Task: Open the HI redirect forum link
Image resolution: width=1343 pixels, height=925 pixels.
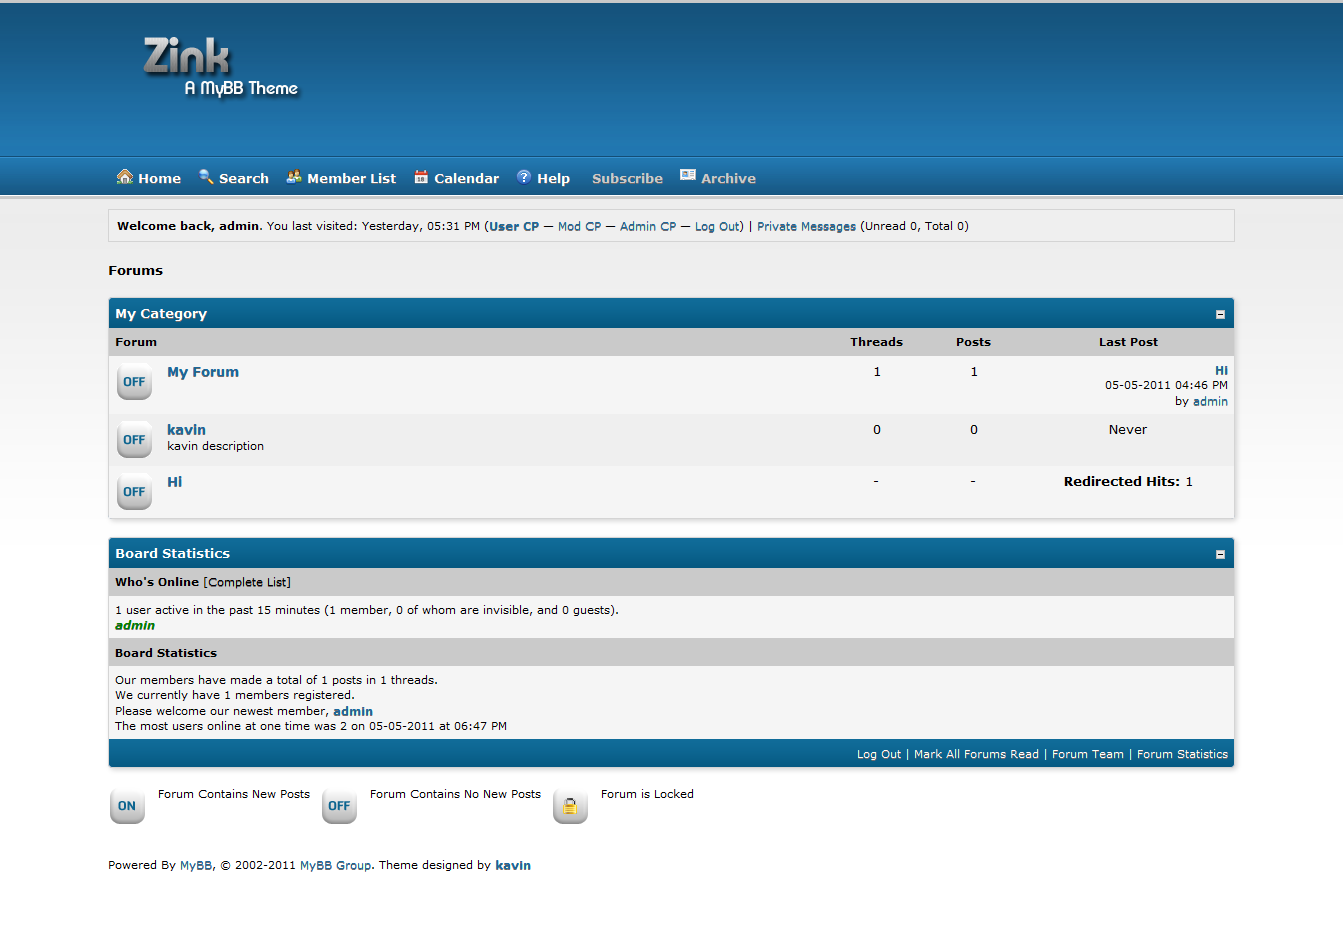Action: [175, 482]
